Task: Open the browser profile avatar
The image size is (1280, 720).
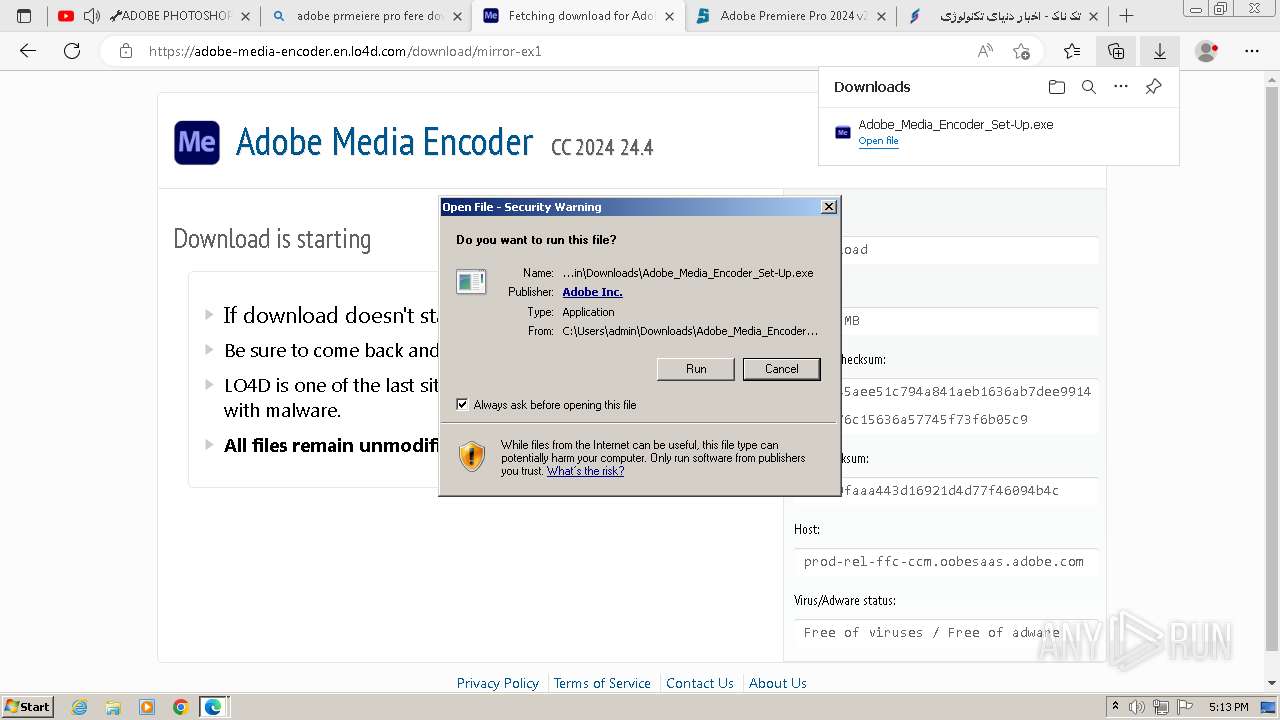Action: point(1207,51)
